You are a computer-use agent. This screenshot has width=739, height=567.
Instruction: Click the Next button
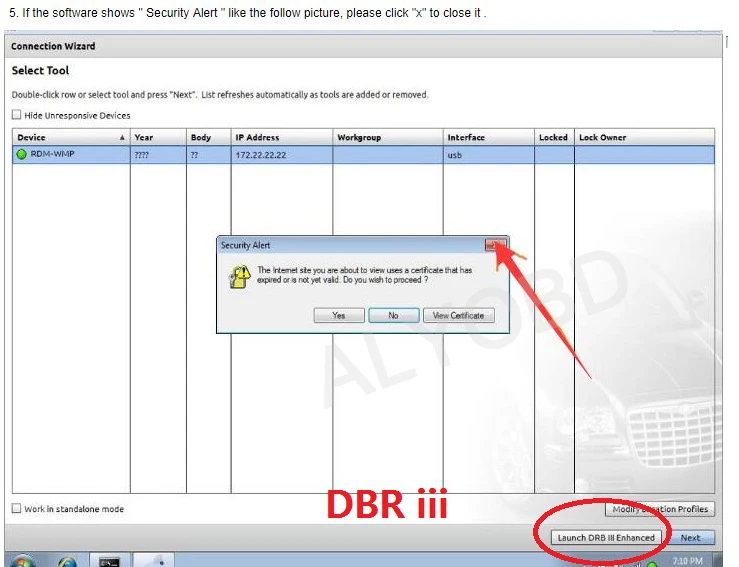[690, 537]
